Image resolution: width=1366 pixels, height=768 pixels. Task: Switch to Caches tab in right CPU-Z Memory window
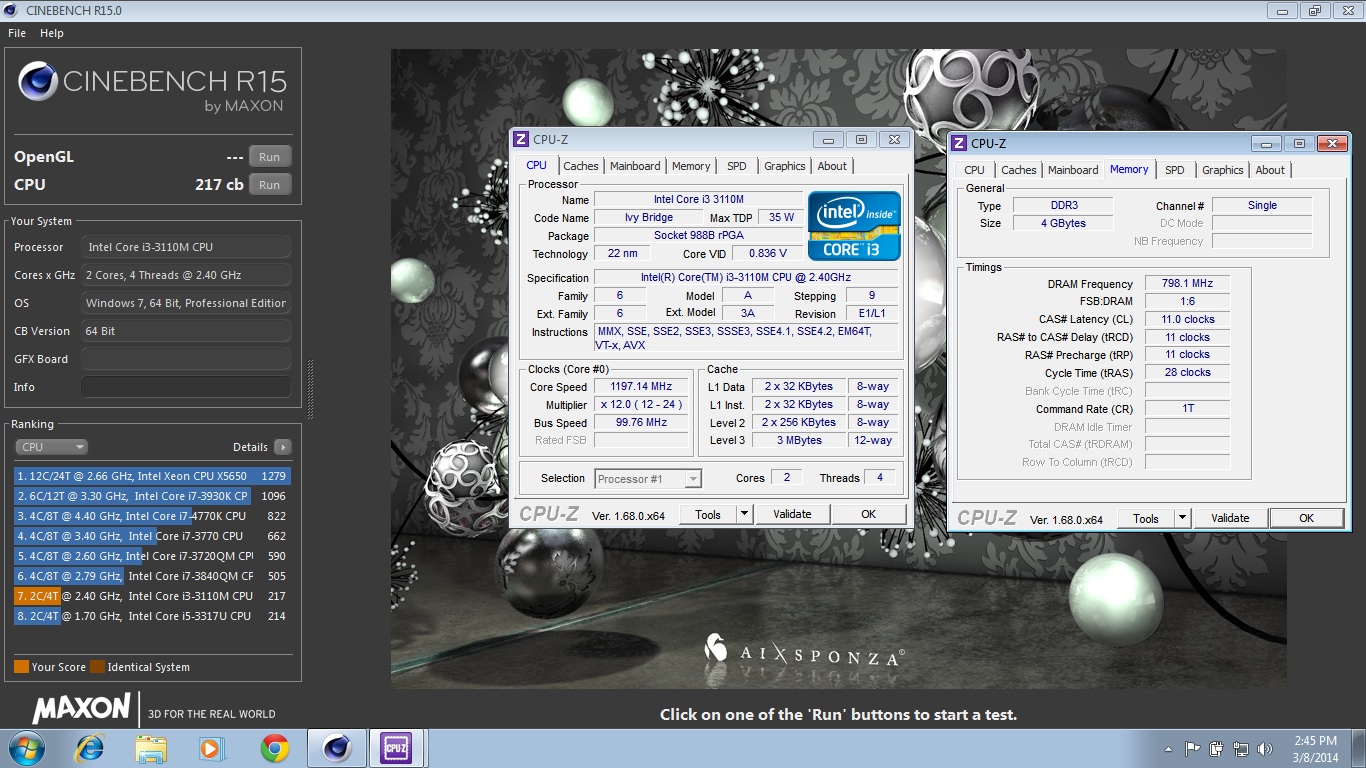click(x=1018, y=170)
